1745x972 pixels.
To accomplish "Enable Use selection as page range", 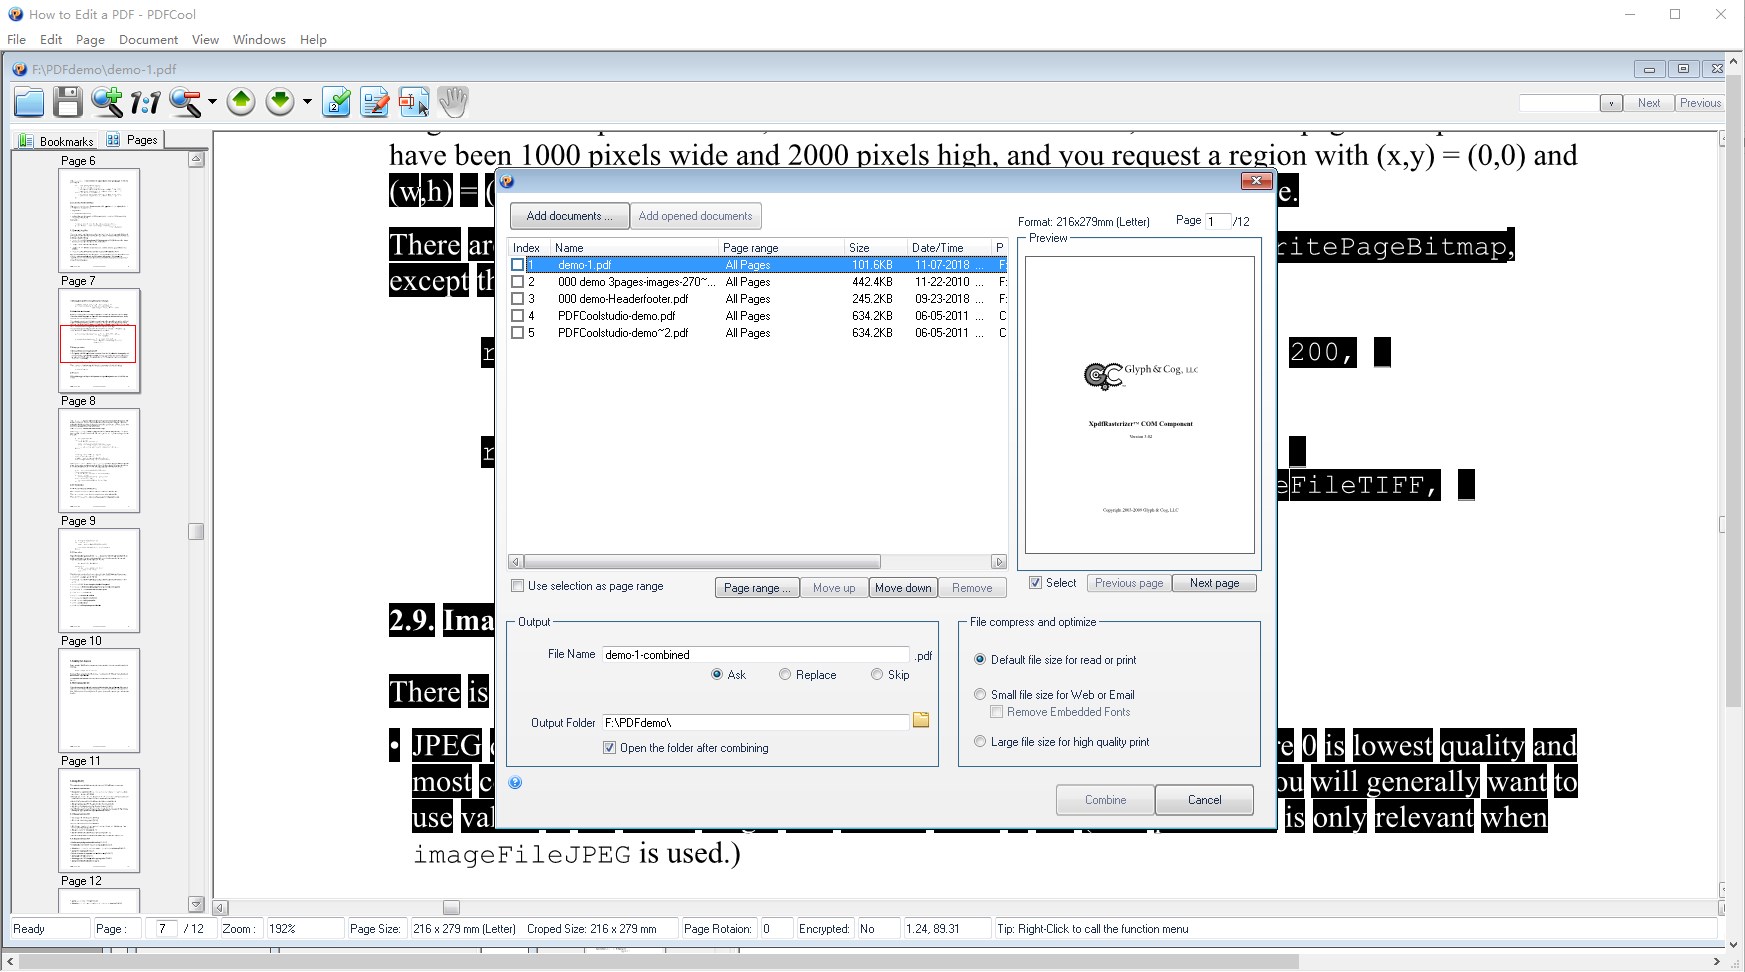I will tap(517, 586).
